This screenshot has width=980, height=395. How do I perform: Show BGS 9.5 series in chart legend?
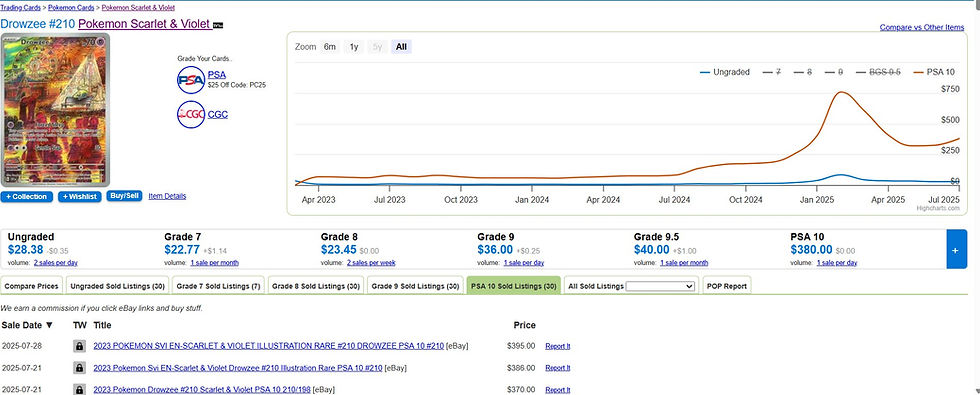(x=876, y=72)
